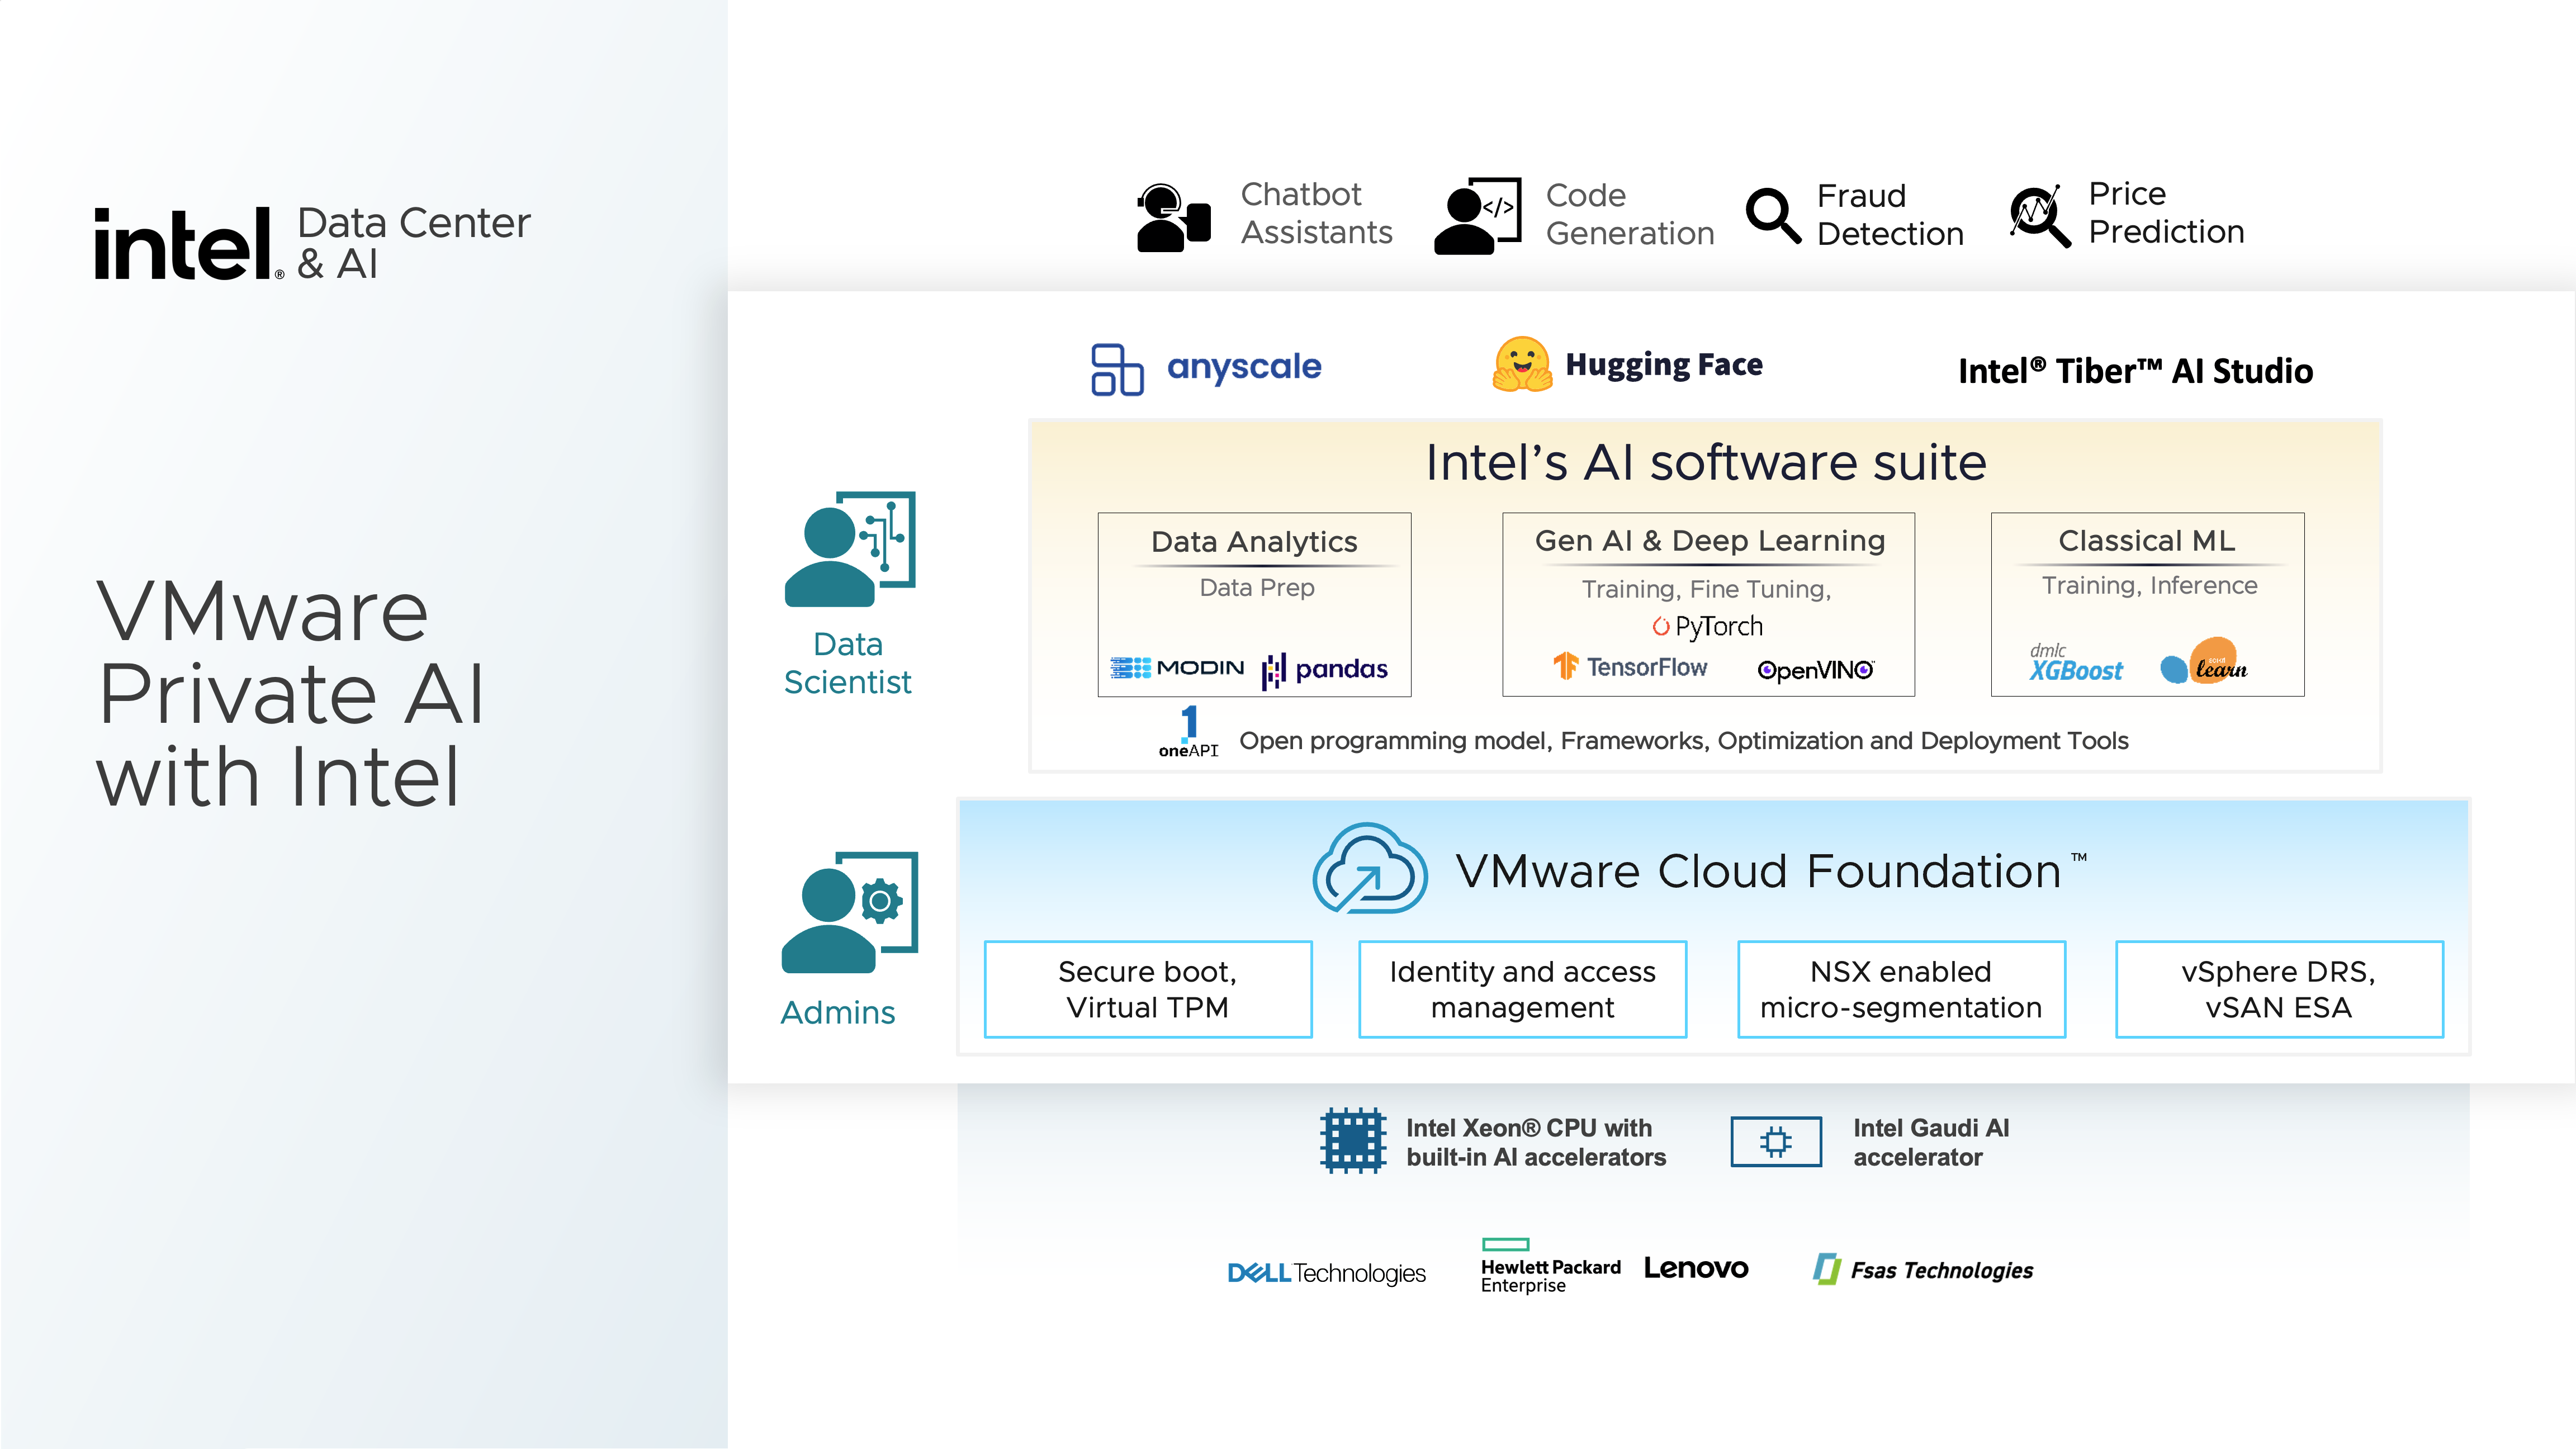The width and height of the screenshot is (2576, 1449).
Task: Click the Fraud Detection magnifier icon
Action: tap(1773, 215)
